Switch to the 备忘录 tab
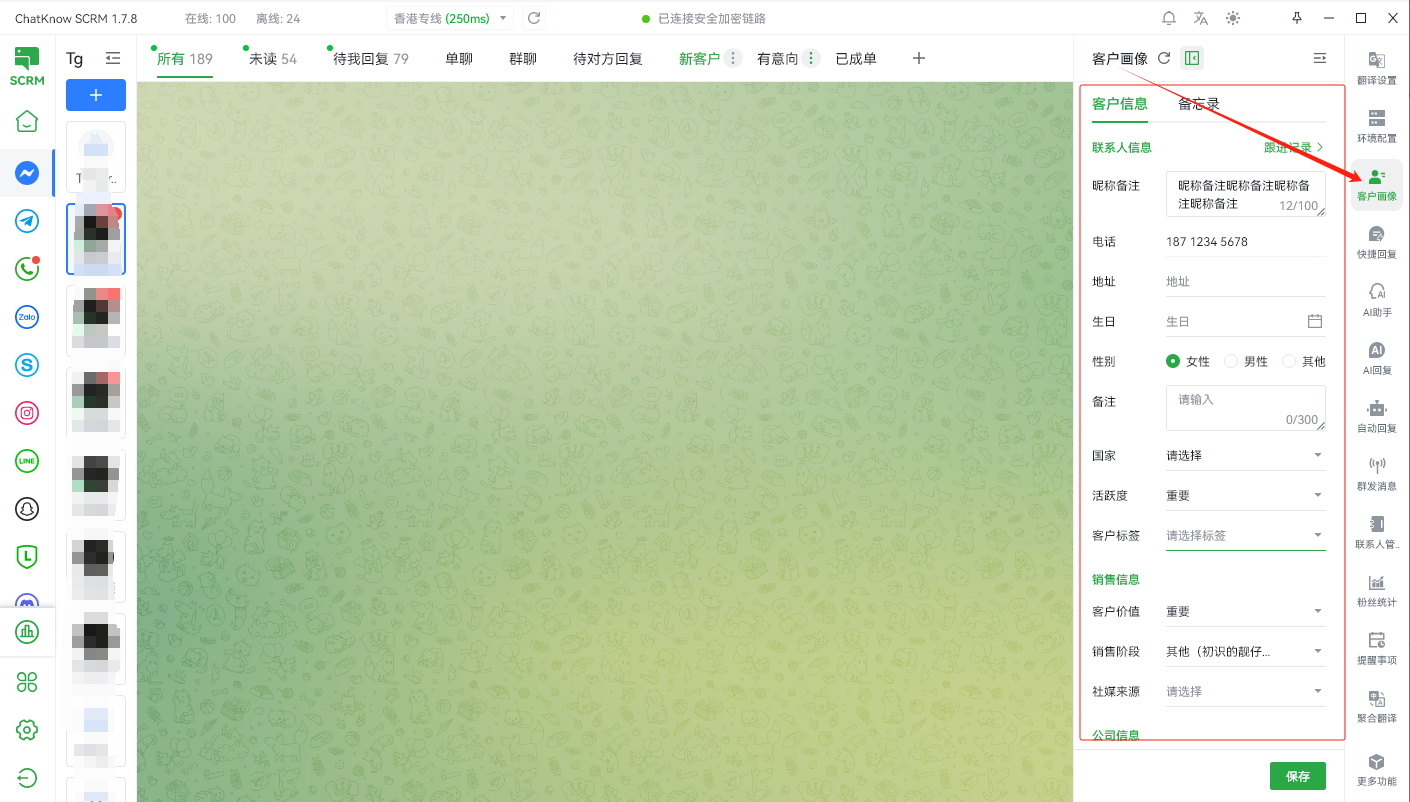The height and width of the screenshot is (802, 1410). tap(1198, 104)
